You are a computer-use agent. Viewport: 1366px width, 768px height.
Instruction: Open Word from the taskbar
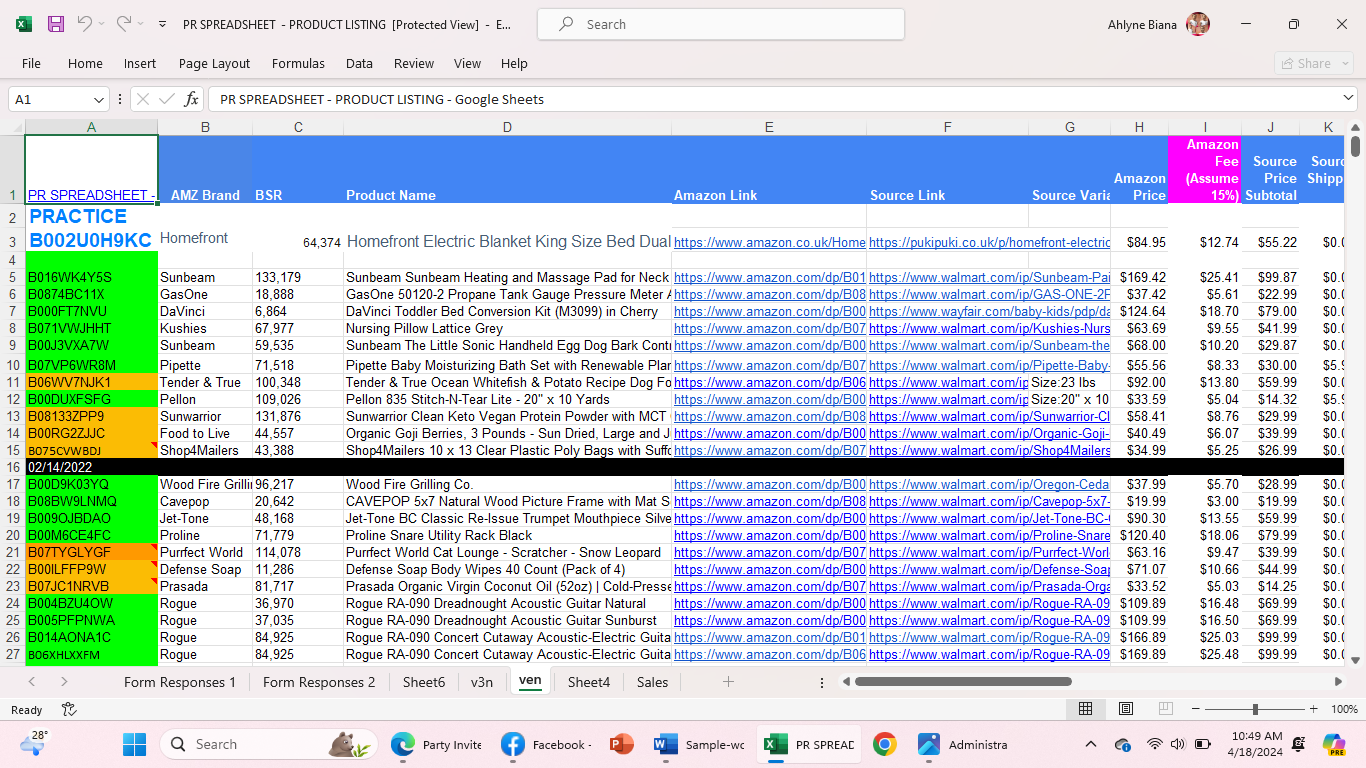665,744
